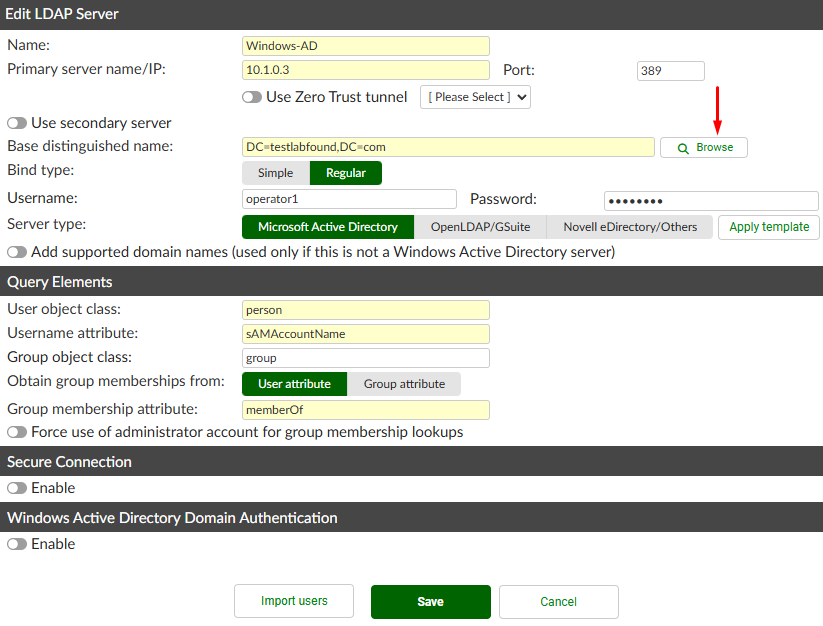Select Microsoft Active Directory server type
This screenshot has height=626, width=823.
327,226
